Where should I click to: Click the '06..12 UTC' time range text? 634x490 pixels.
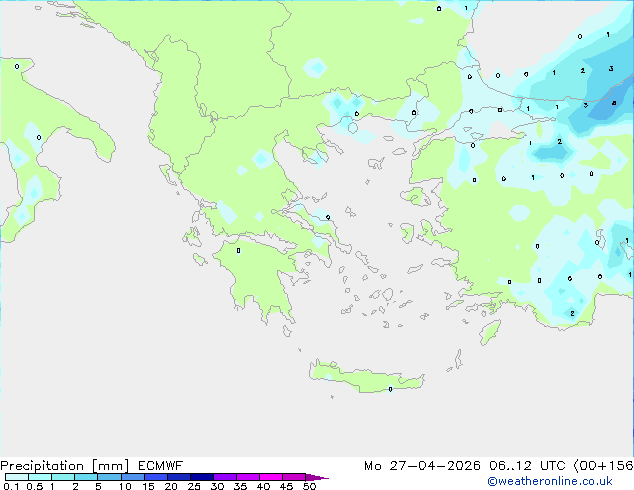click(527, 466)
